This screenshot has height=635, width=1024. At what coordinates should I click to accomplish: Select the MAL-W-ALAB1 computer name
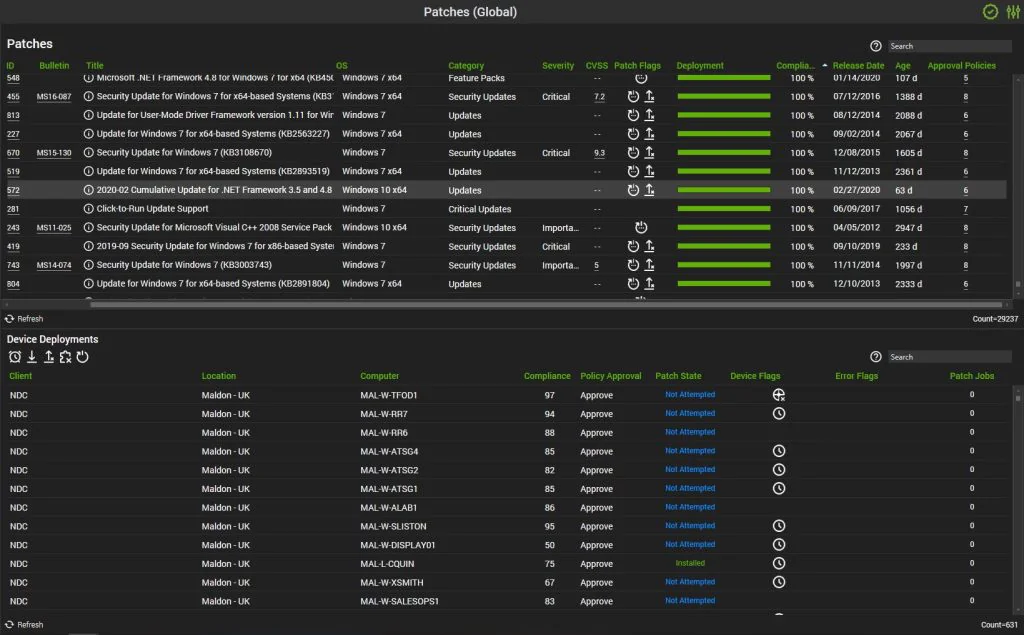click(388, 507)
